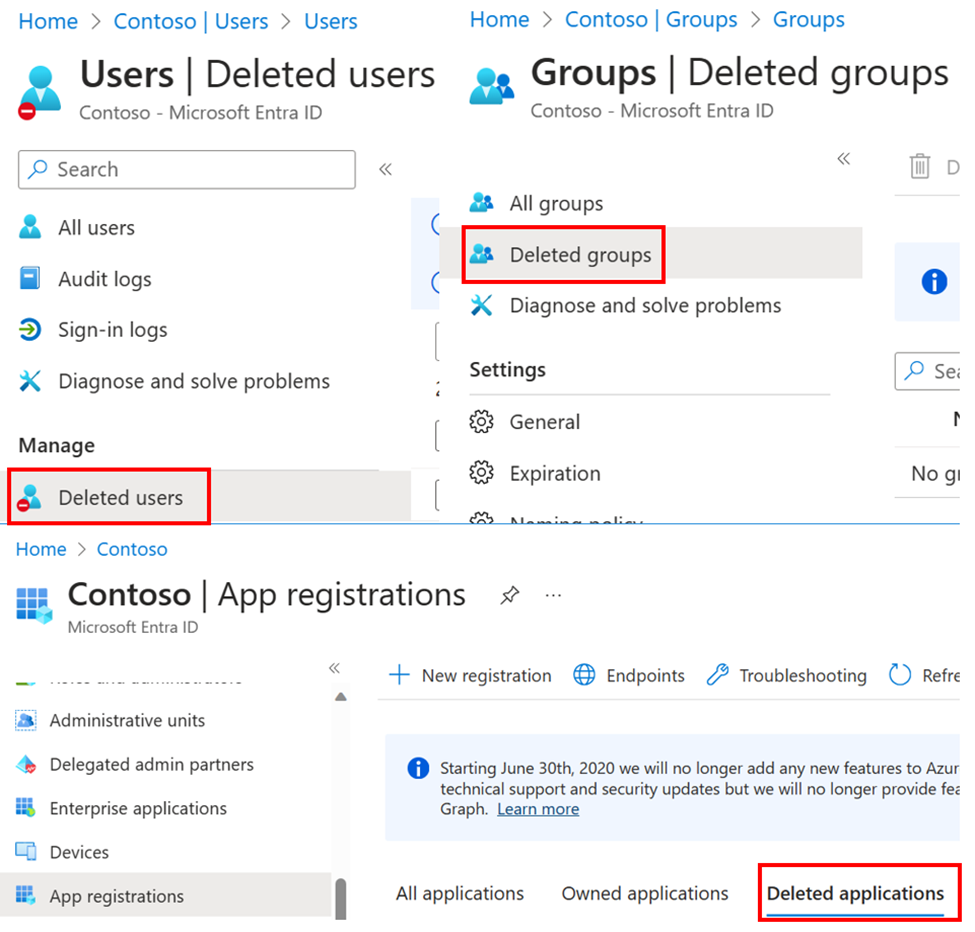Click the Sign-in logs arrow icon

pos(30,330)
